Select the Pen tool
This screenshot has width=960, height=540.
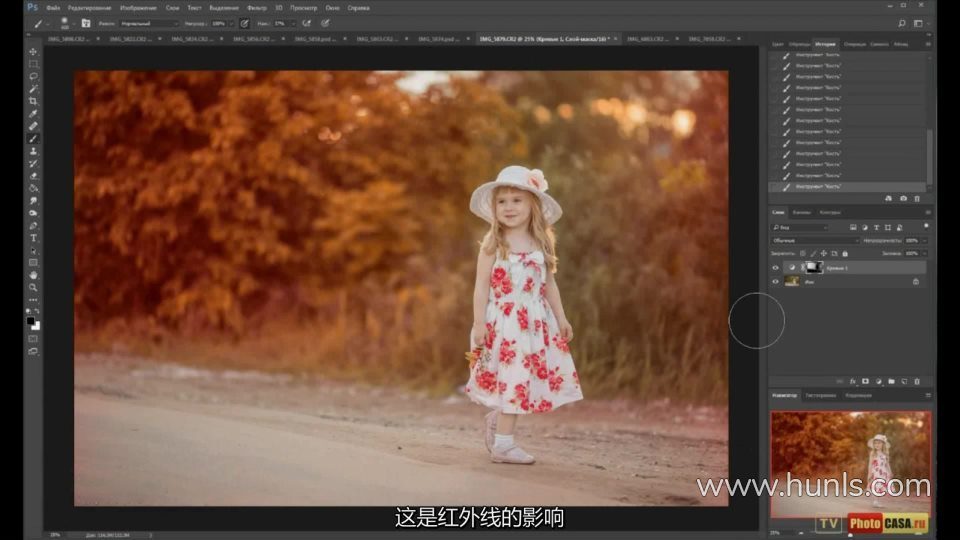click(33, 226)
